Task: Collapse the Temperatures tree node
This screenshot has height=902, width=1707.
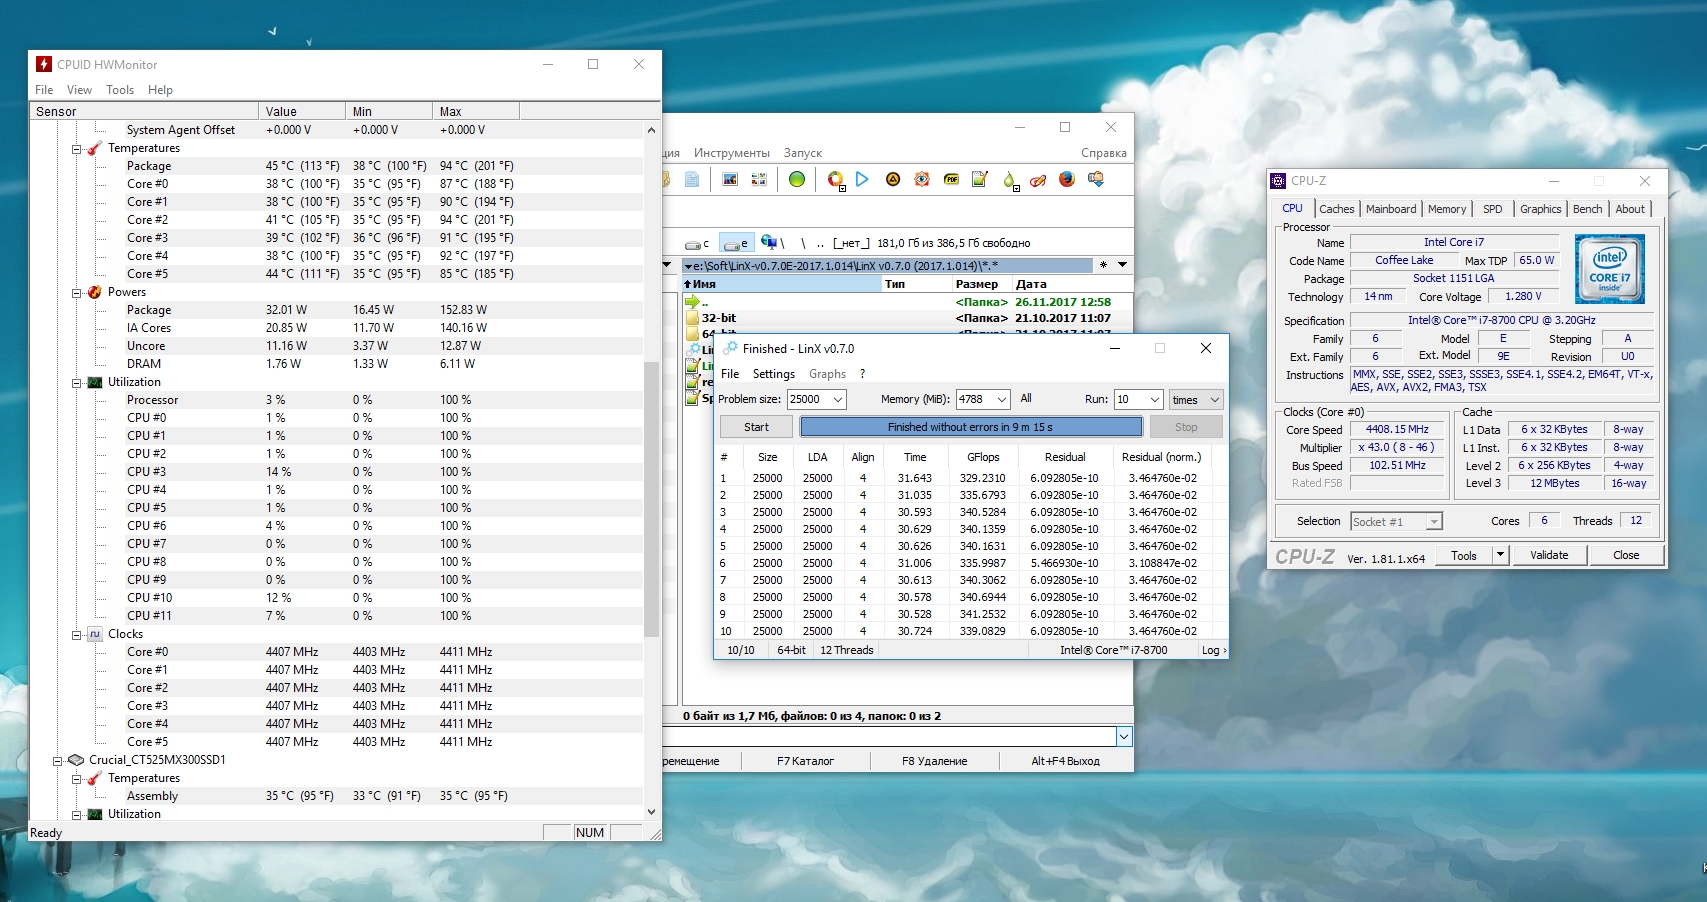Action: click(x=77, y=148)
